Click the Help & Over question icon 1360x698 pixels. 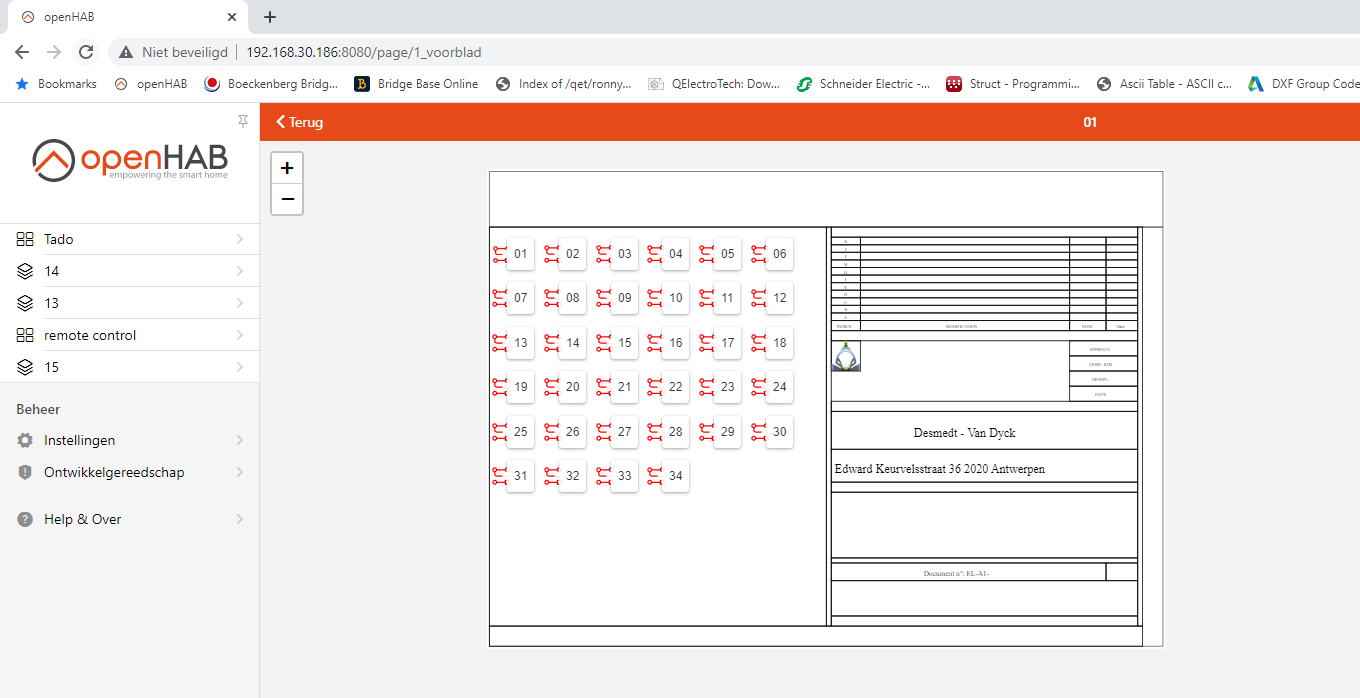25,519
